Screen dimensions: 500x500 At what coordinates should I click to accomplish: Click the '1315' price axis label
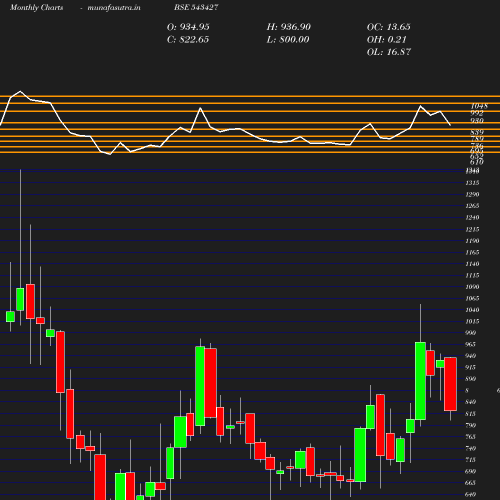point(472,183)
